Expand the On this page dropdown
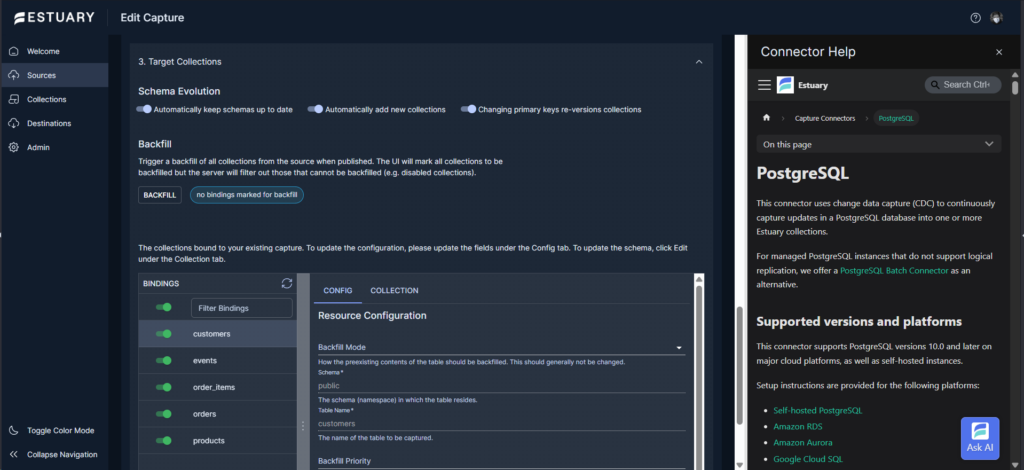This screenshot has height=470, width=1024. tap(878, 144)
